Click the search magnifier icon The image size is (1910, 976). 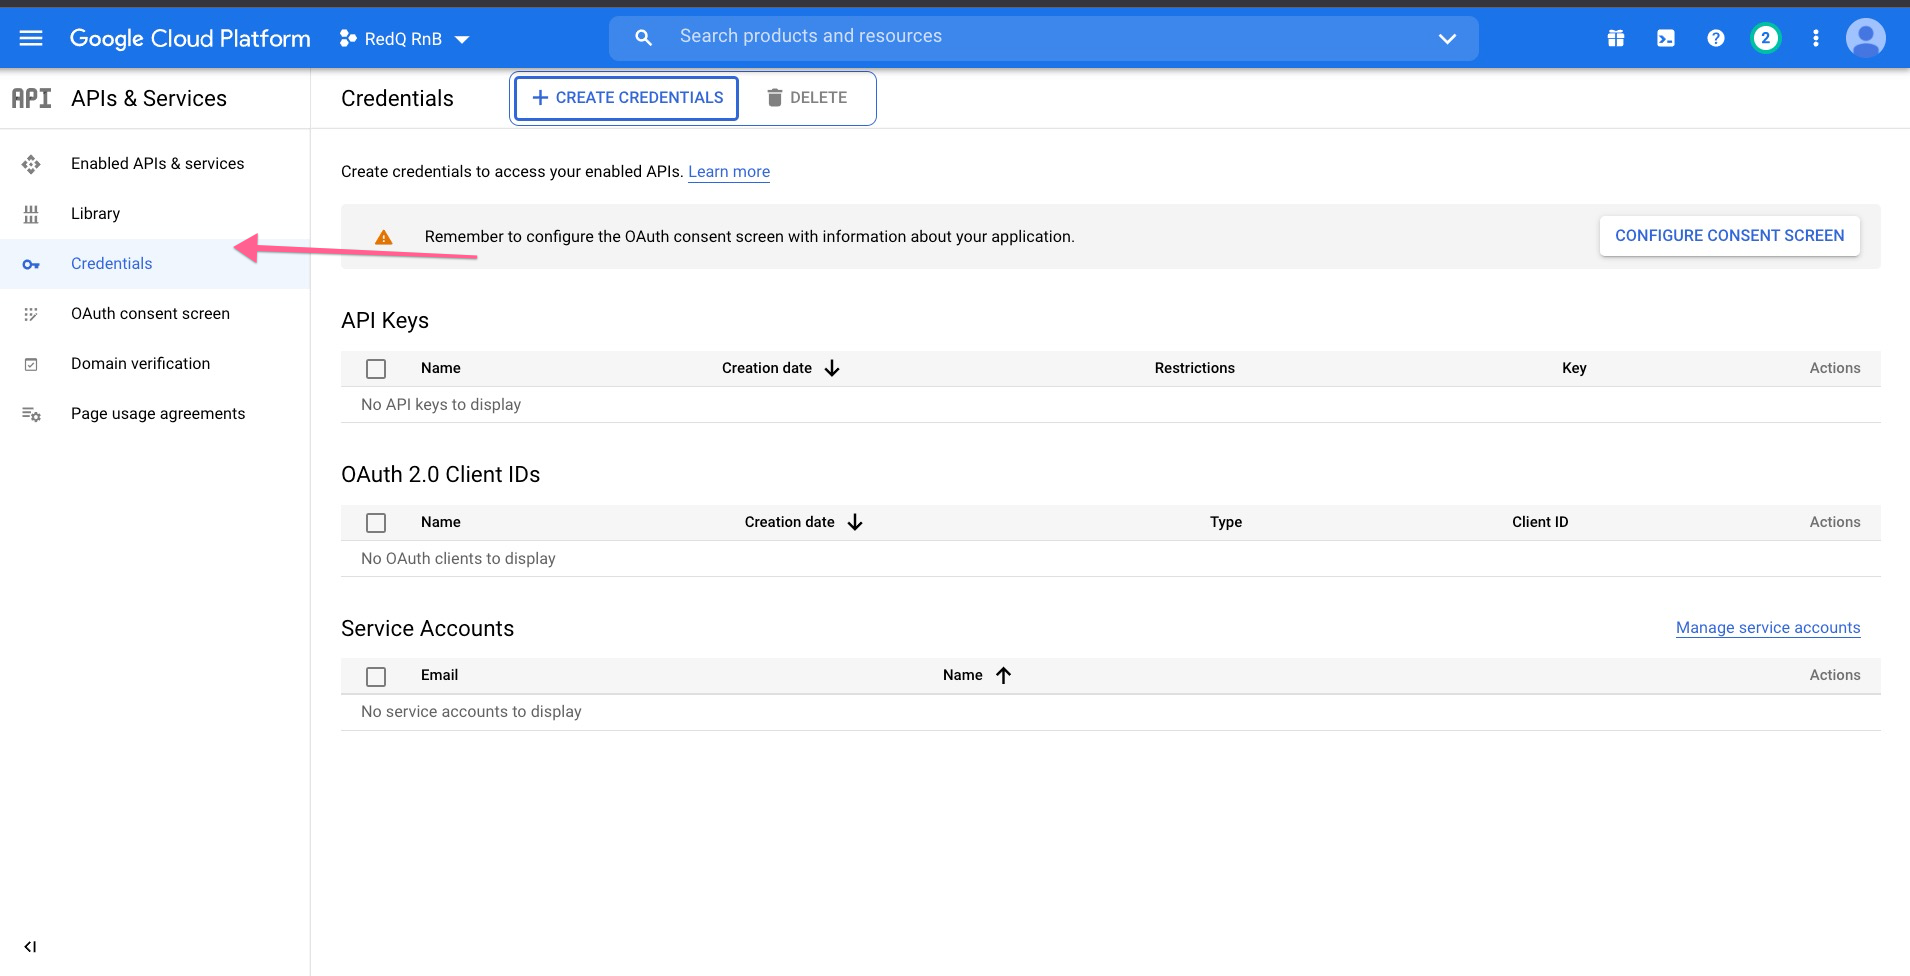tap(643, 37)
